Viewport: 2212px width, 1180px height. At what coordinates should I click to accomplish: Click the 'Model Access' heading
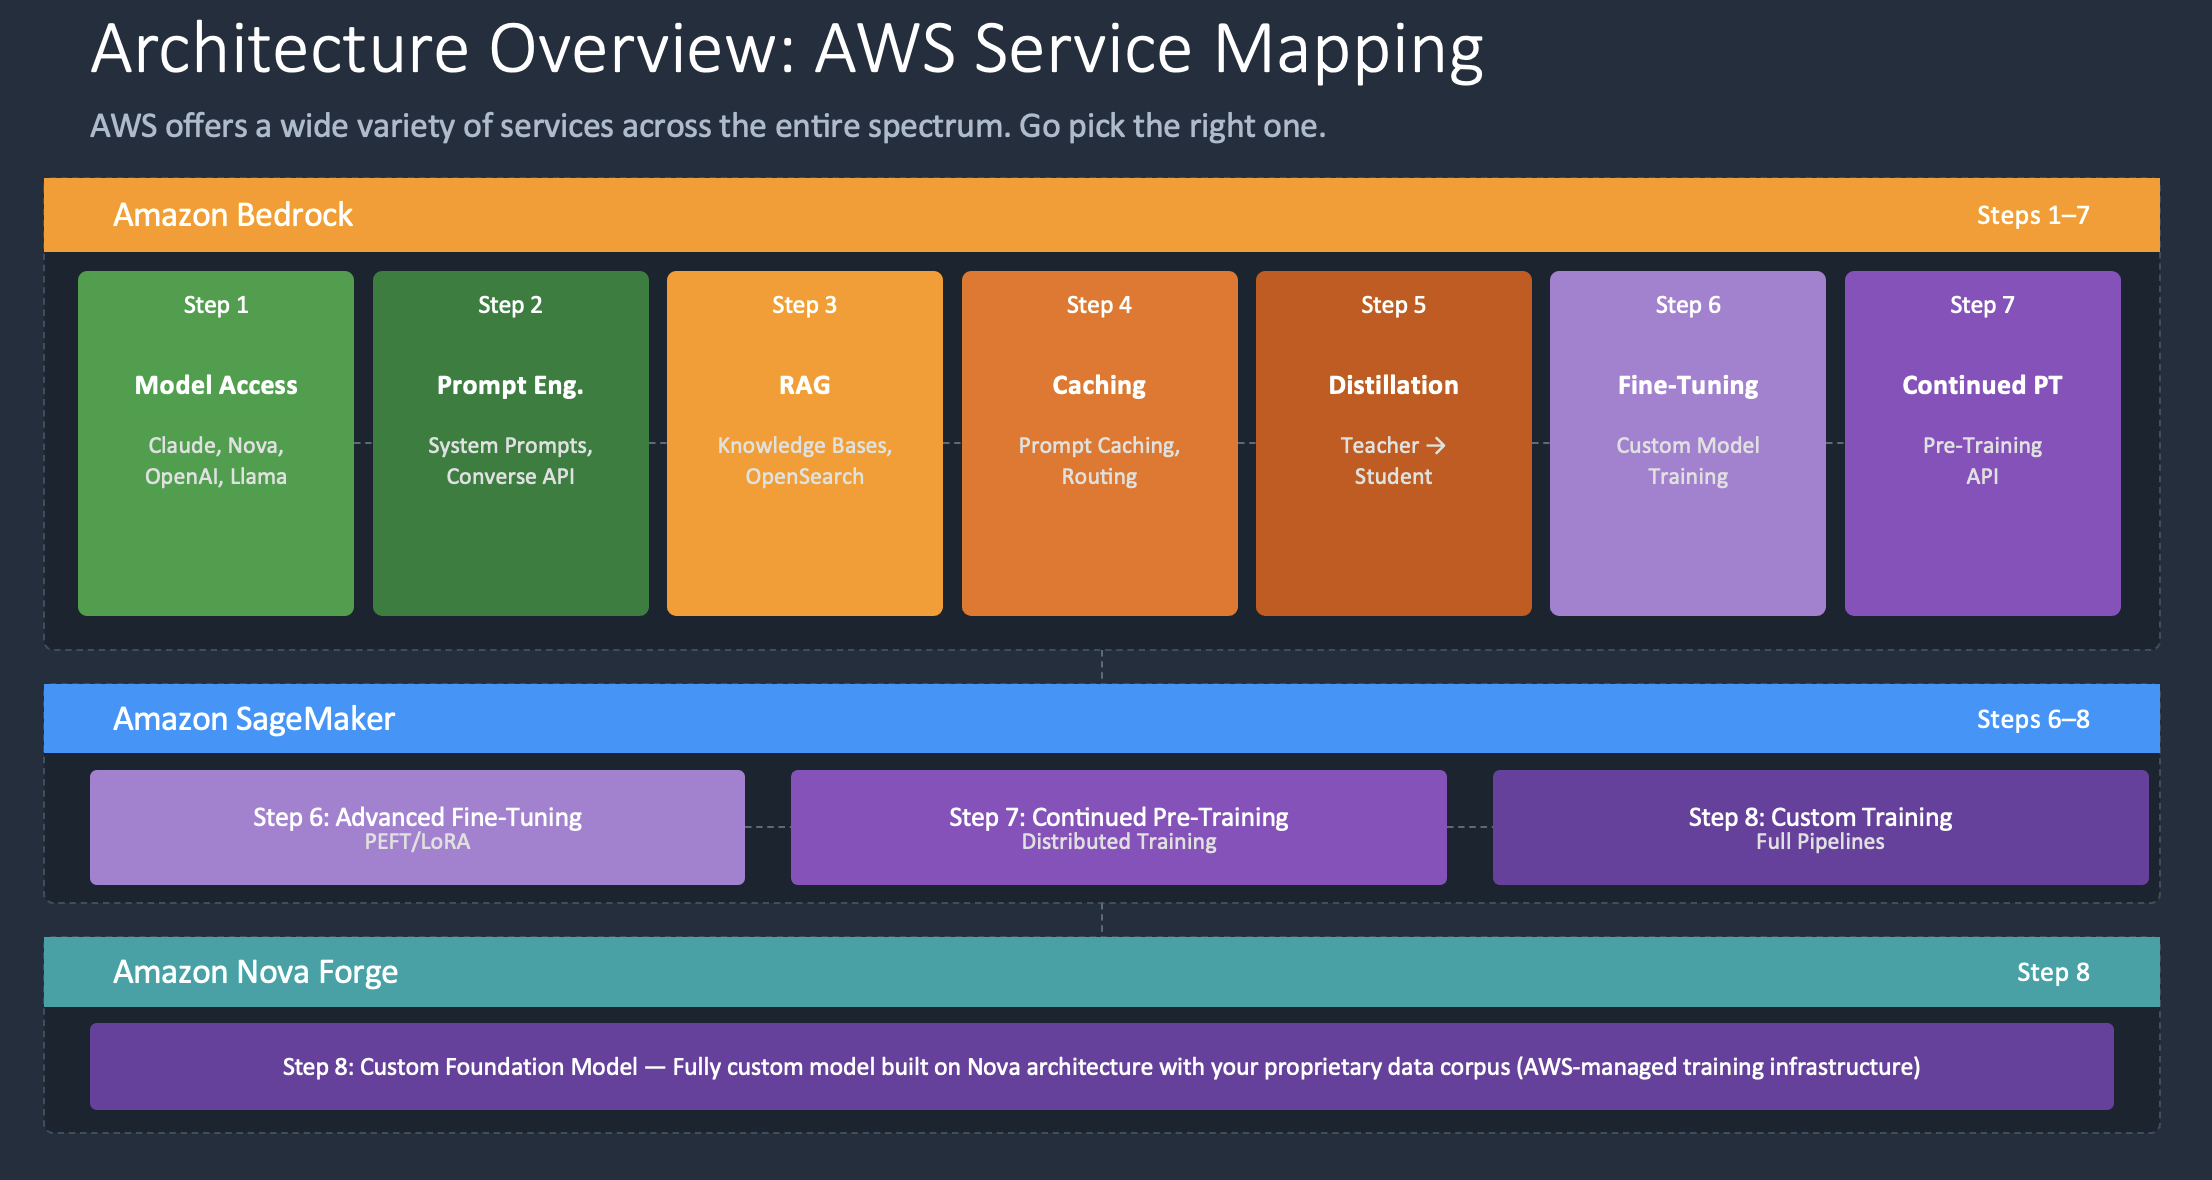[216, 385]
